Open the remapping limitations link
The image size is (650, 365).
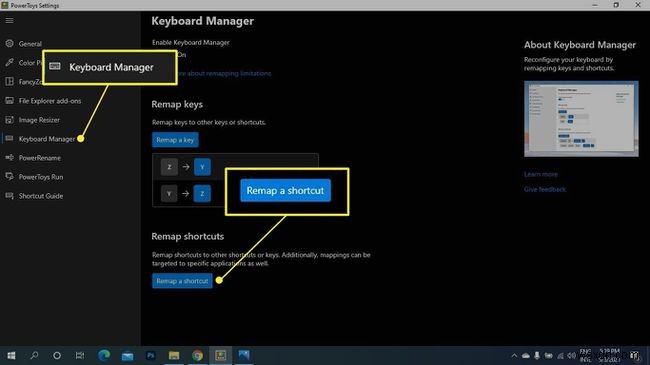pos(224,73)
